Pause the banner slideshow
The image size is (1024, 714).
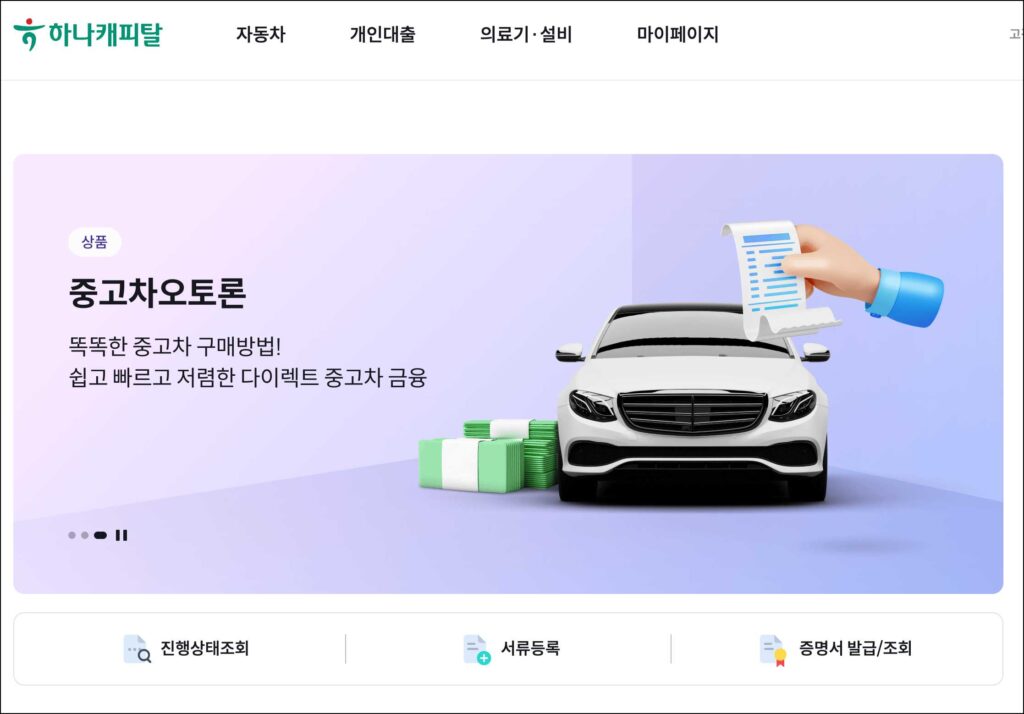[x=121, y=535]
